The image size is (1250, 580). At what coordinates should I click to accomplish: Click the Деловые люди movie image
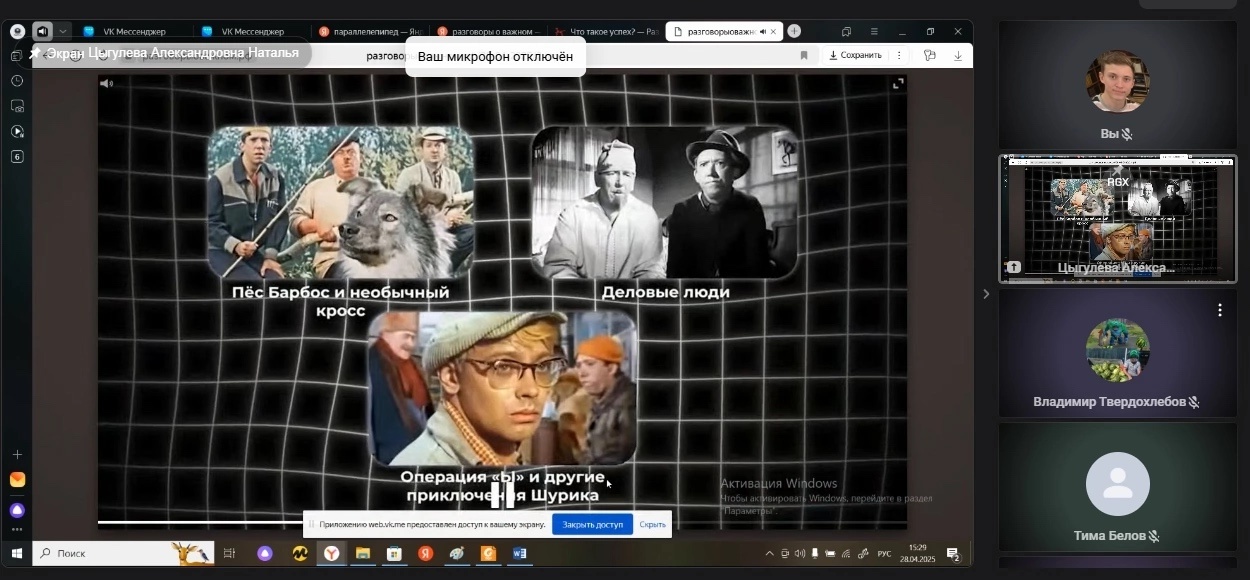coord(665,203)
